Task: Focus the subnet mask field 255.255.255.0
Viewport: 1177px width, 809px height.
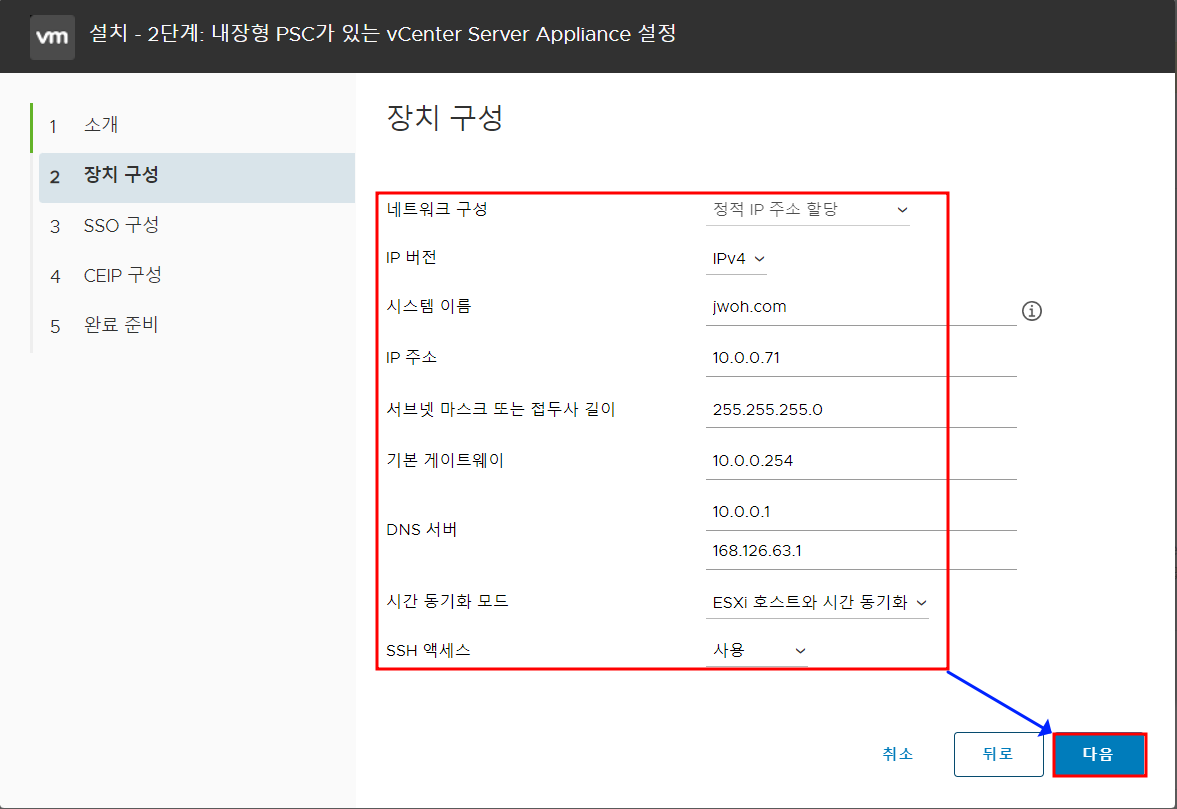Action: 861,411
